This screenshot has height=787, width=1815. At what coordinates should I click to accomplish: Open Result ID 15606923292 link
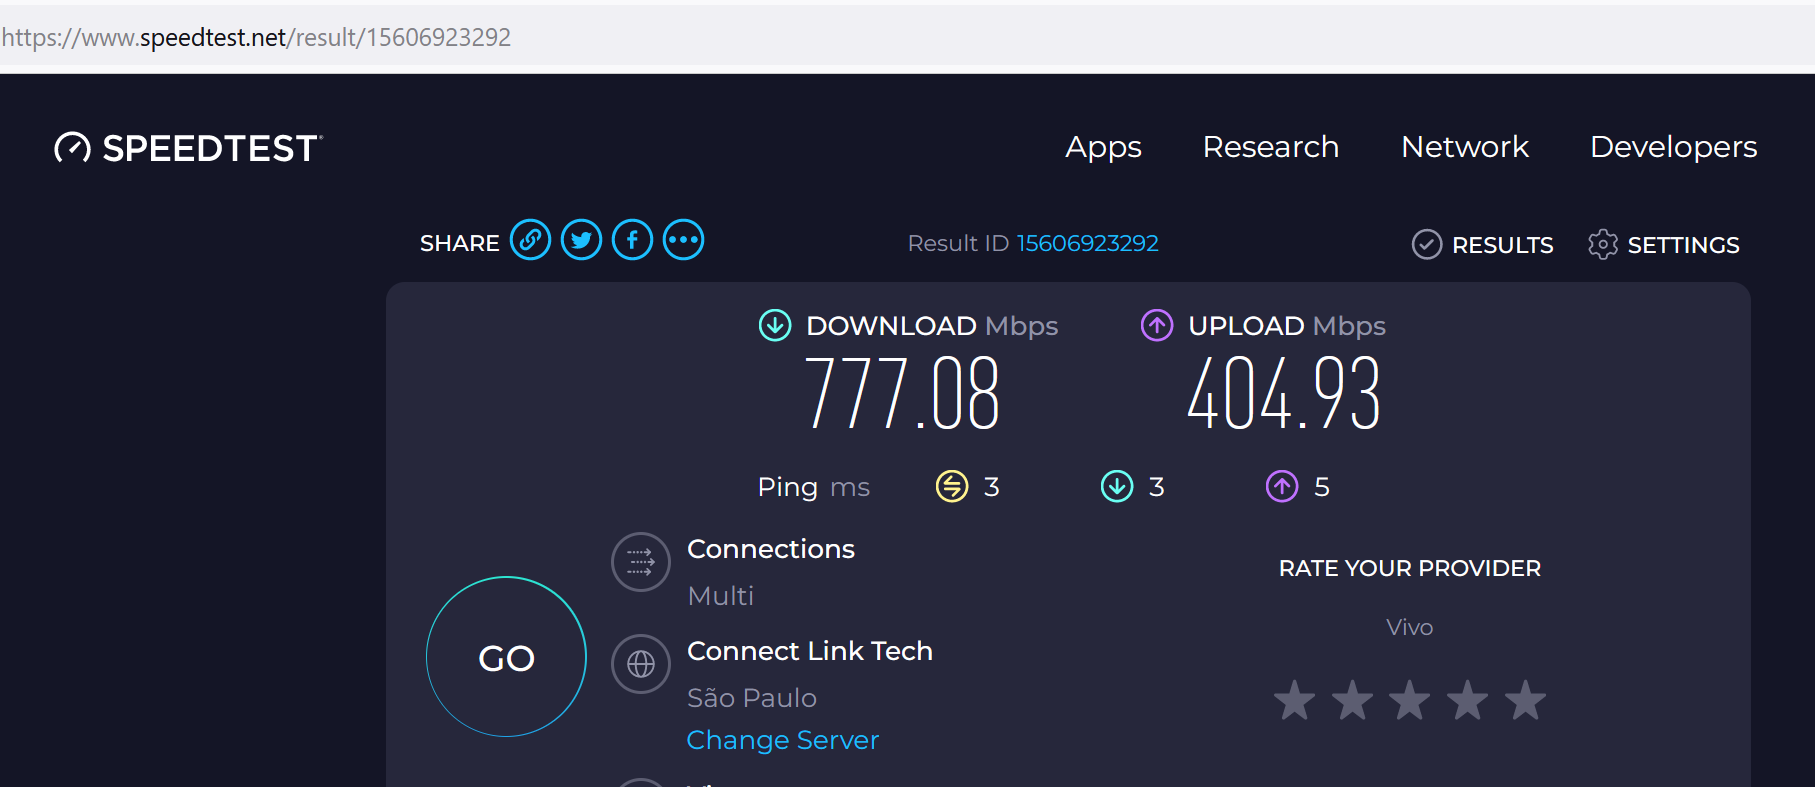click(x=1087, y=243)
